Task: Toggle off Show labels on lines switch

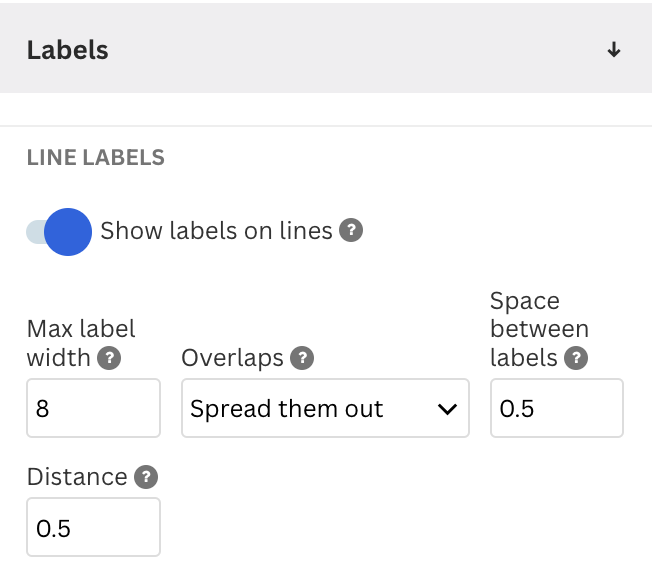Action: 59,232
